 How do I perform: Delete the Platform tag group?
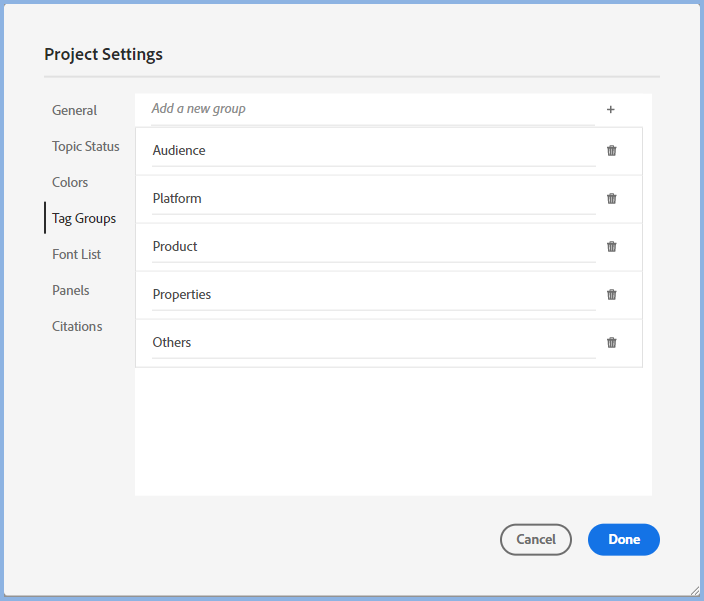[612, 199]
